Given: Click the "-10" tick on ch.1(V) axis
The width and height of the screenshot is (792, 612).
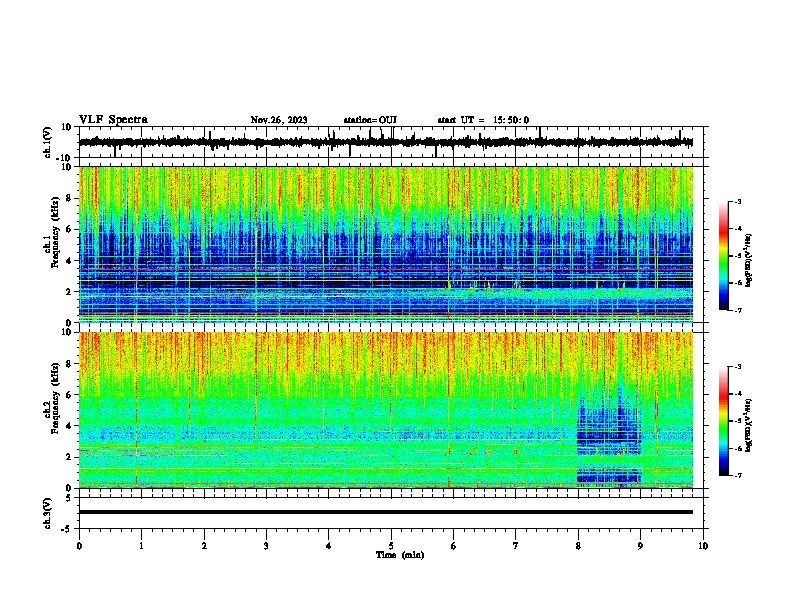Looking at the screenshot, I should click(x=65, y=158).
